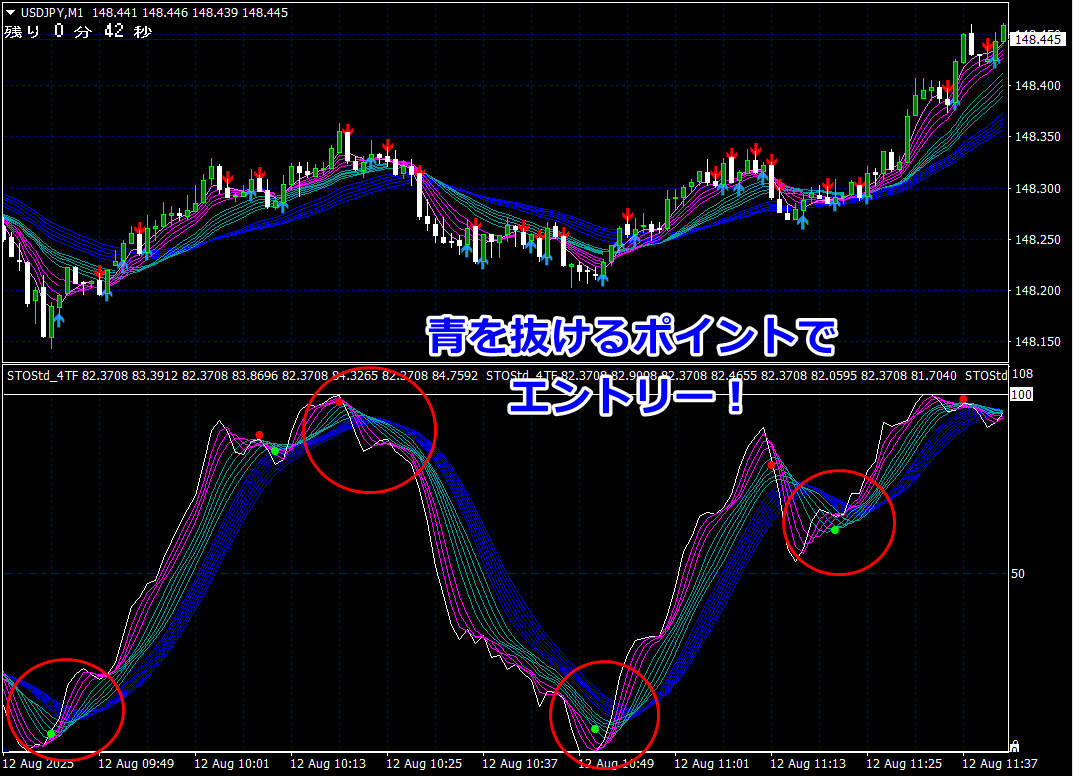Select the red signal dot just before 11:13 on oscillator
This screenshot has width=1073, height=776.
(x=771, y=465)
